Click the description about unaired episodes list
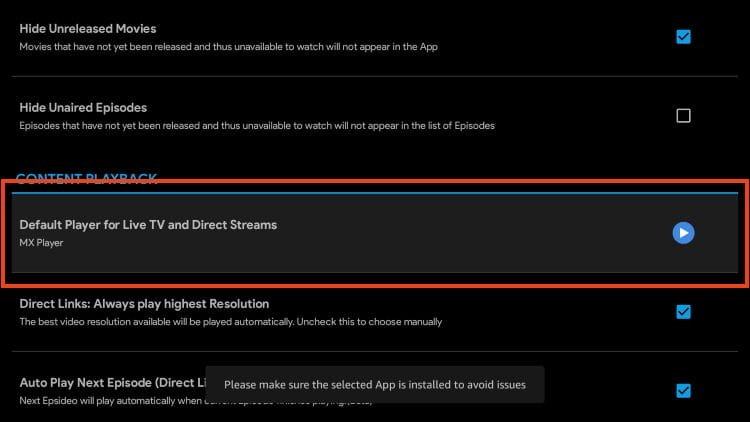 pos(257,126)
